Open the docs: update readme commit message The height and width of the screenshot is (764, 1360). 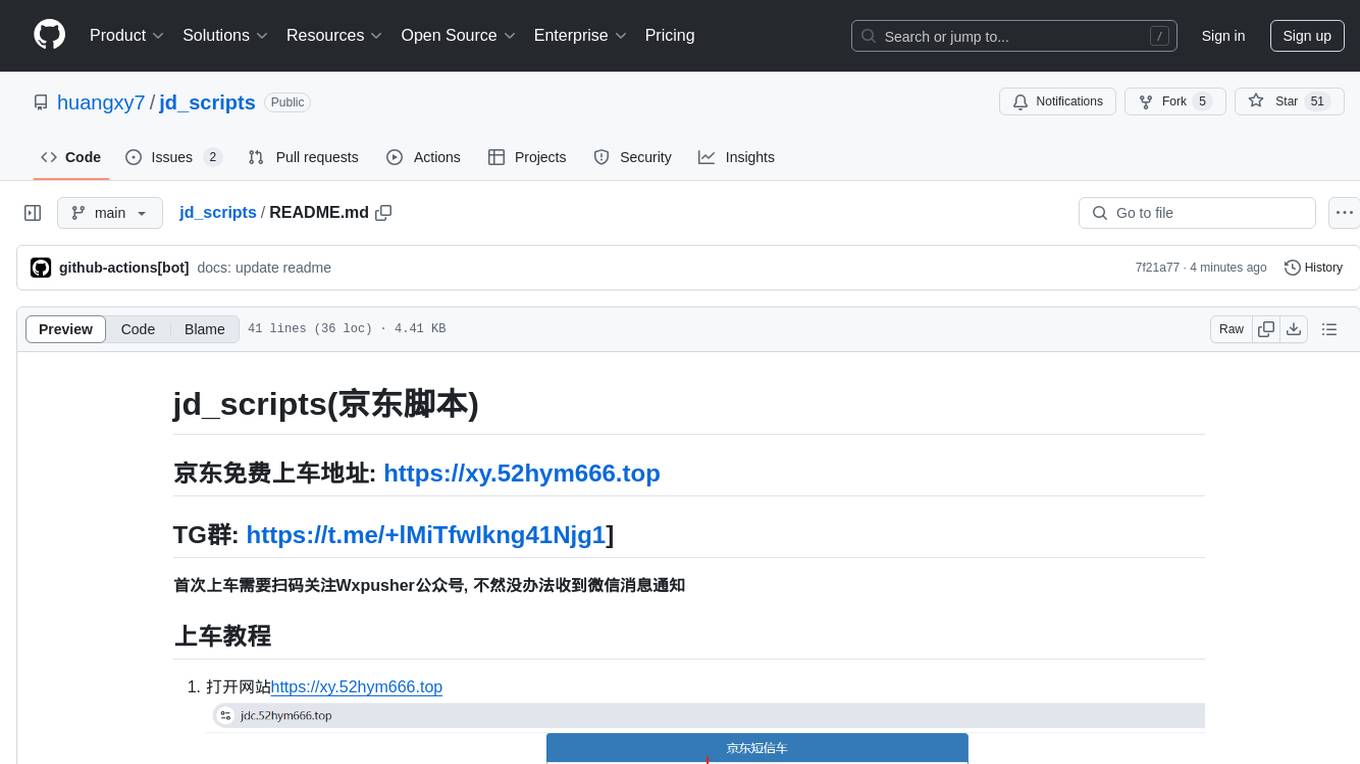264,268
